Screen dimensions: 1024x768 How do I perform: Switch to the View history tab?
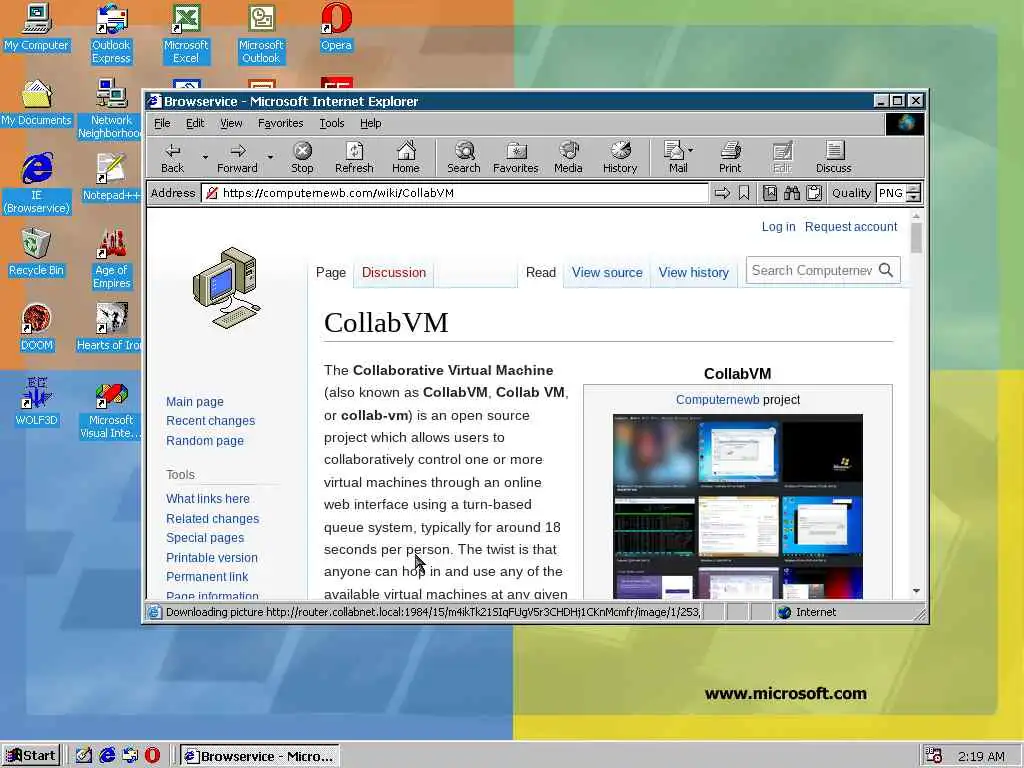[693, 272]
